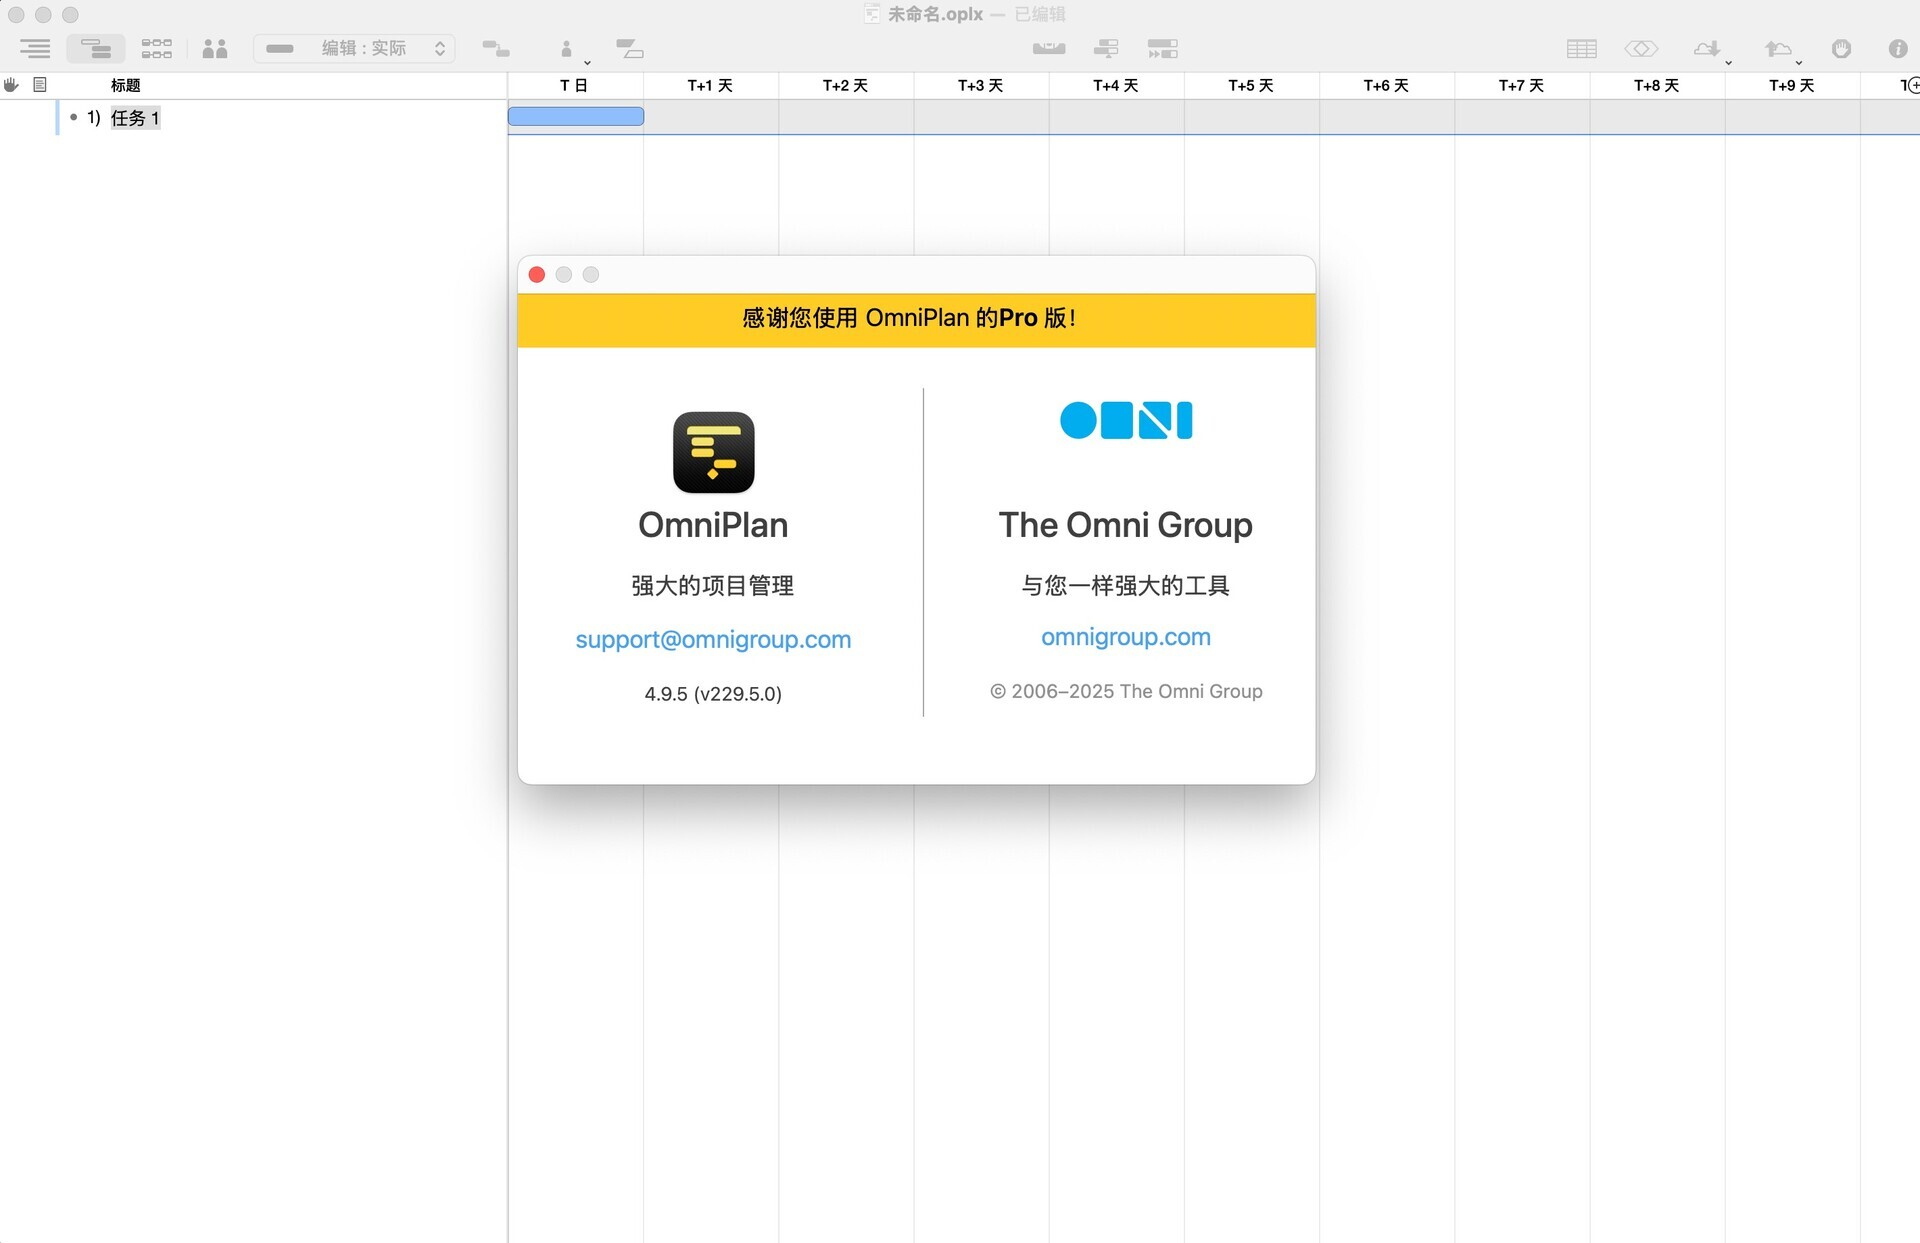Select the T 日 column header
The height and width of the screenshot is (1243, 1920).
pyautogui.click(x=574, y=85)
